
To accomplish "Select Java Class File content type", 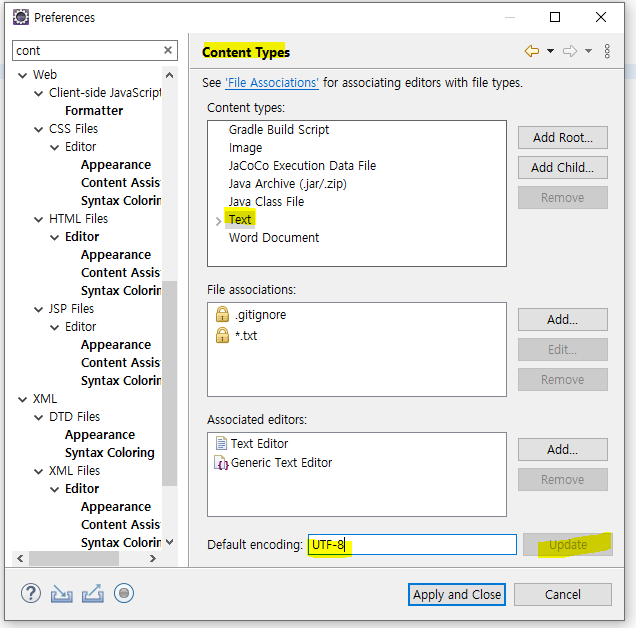I will click(266, 202).
